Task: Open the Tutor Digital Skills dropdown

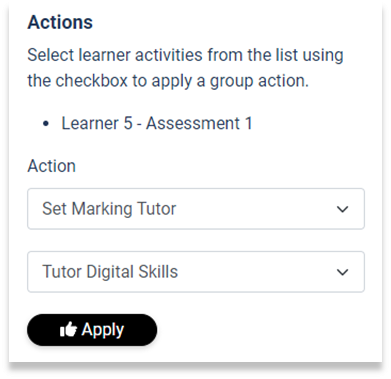Action: tap(196, 272)
